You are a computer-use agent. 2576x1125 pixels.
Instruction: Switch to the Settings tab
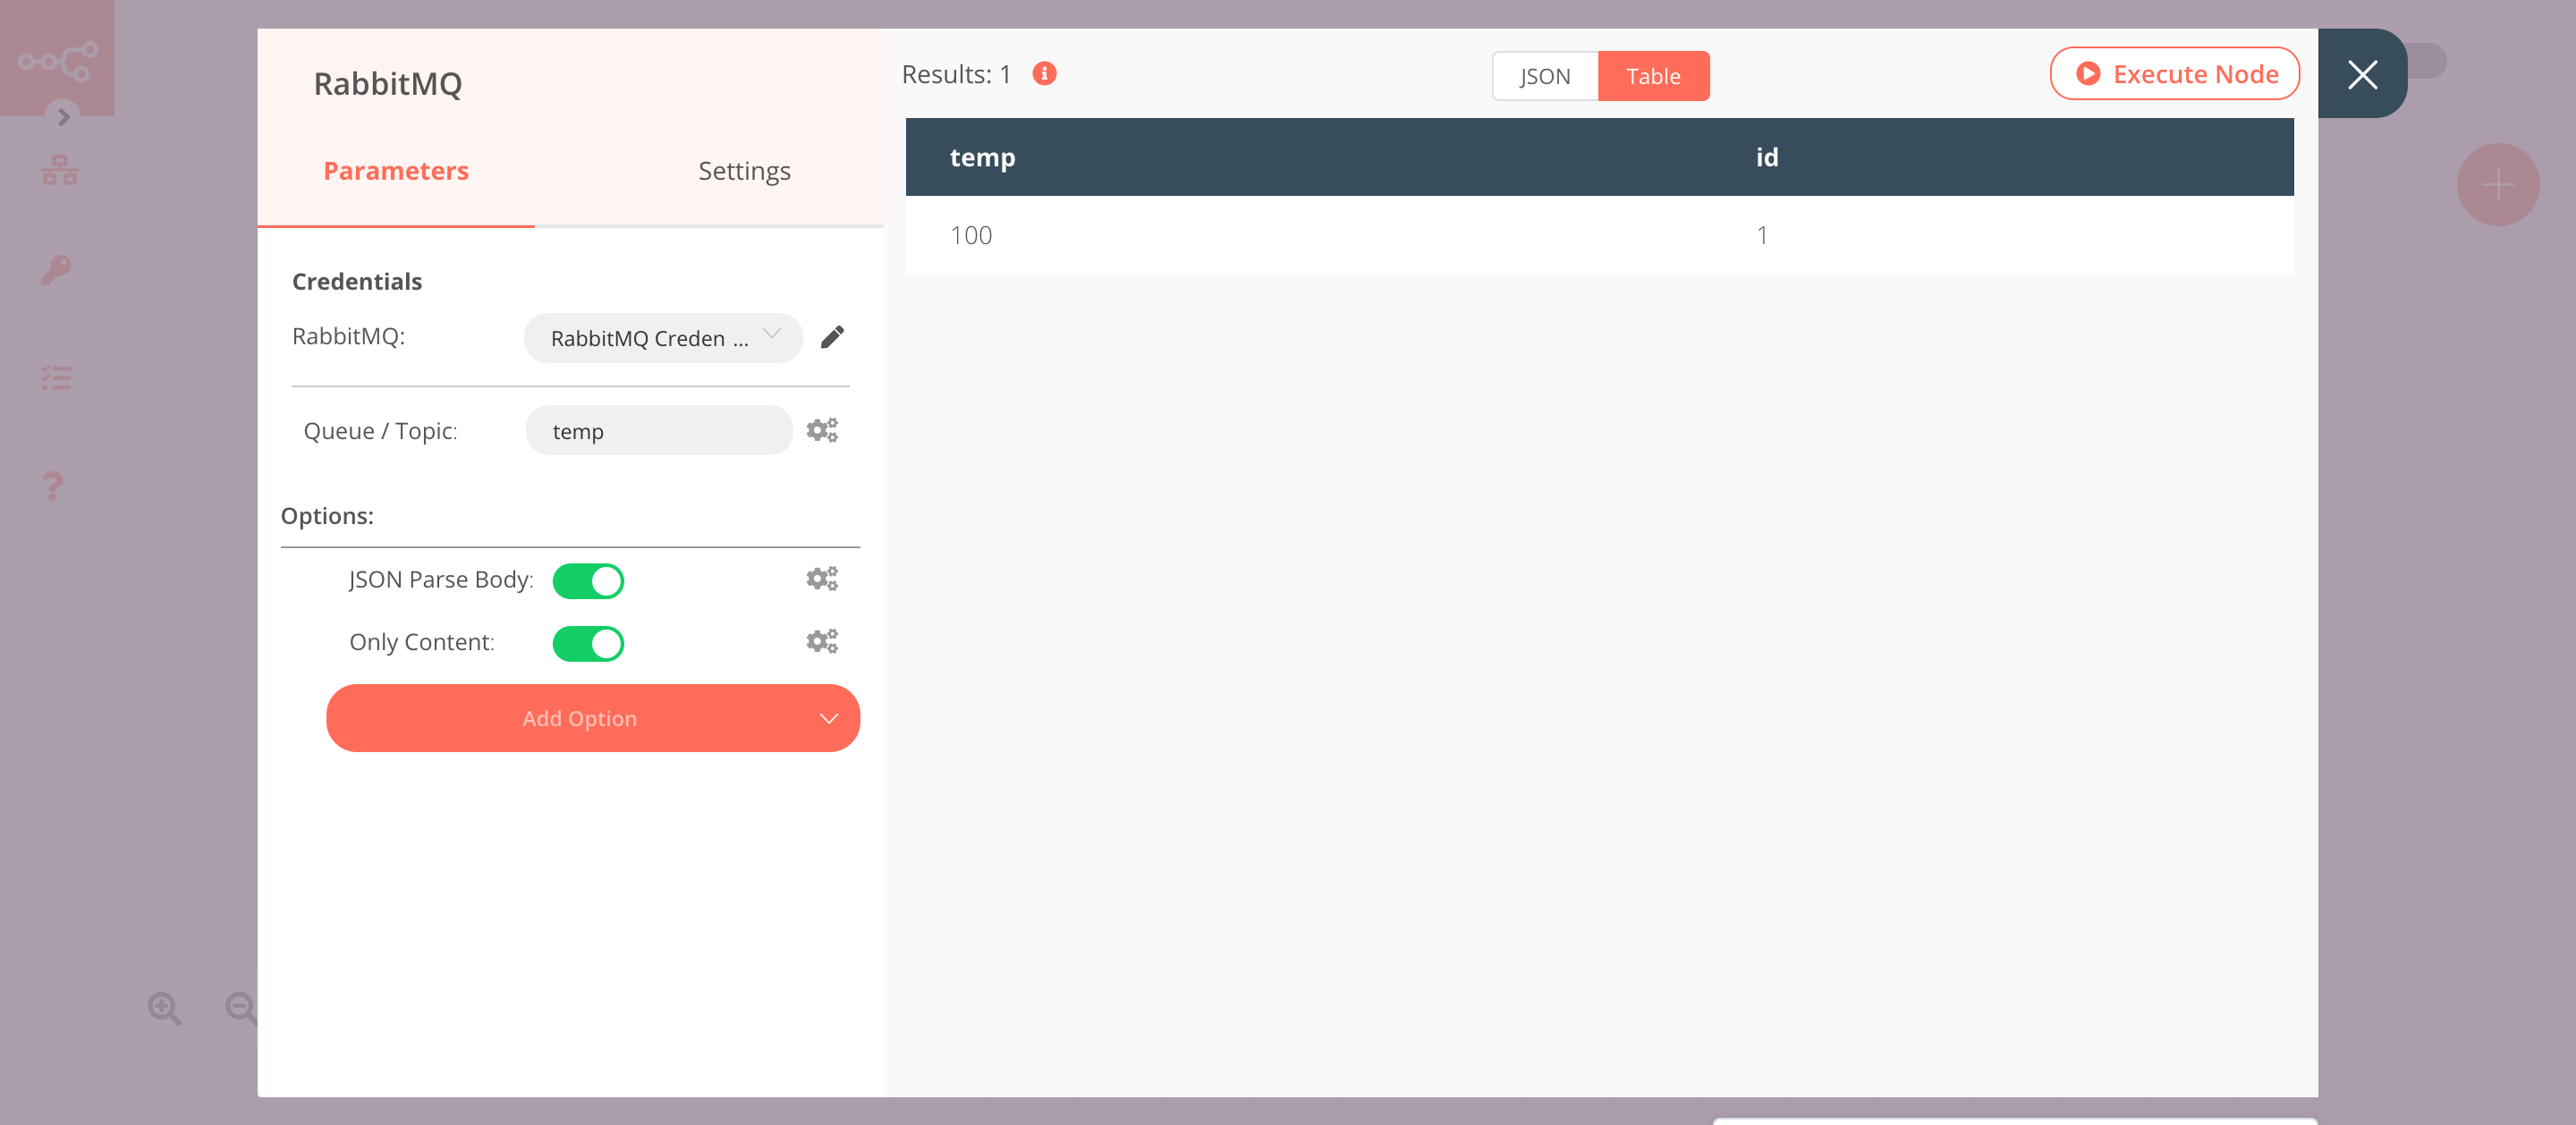[742, 171]
